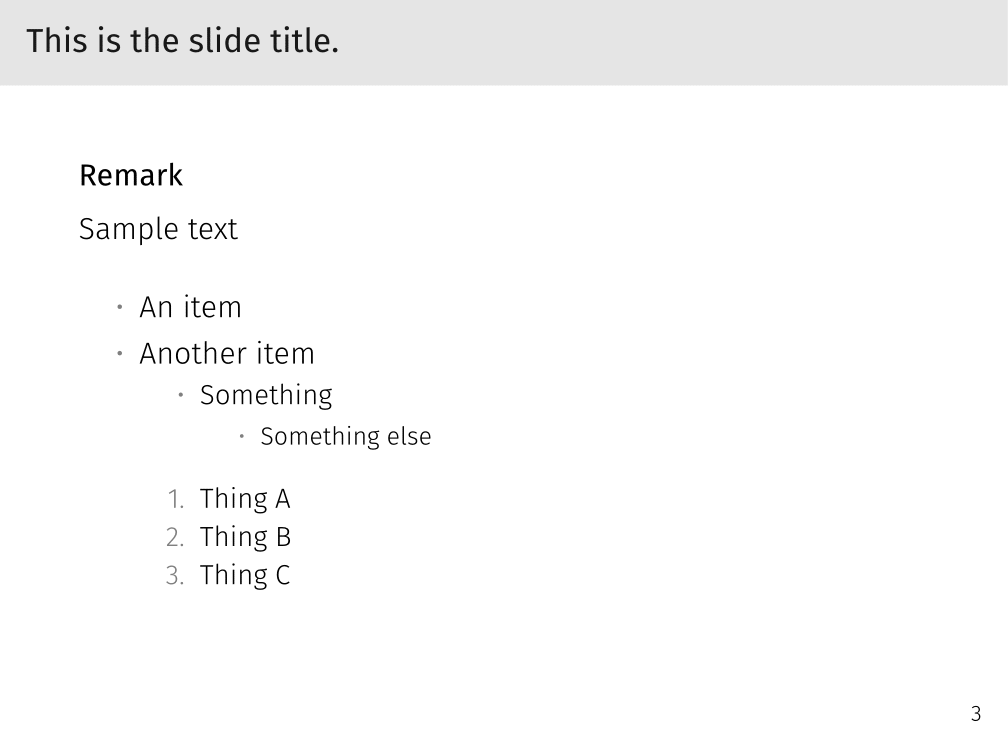Click the list number '3.' marker
The height and width of the screenshot is (756, 1008).
tap(176, 575)
